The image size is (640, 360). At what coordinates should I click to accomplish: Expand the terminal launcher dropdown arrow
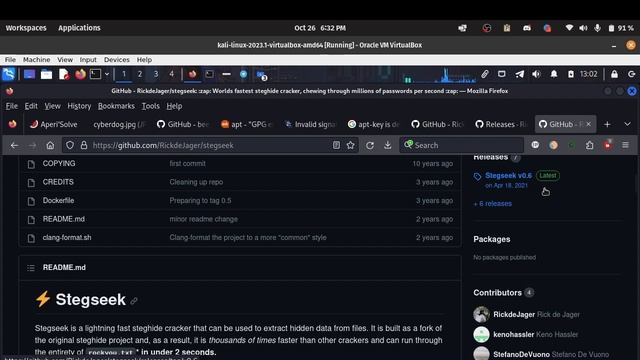coord(107,74)
